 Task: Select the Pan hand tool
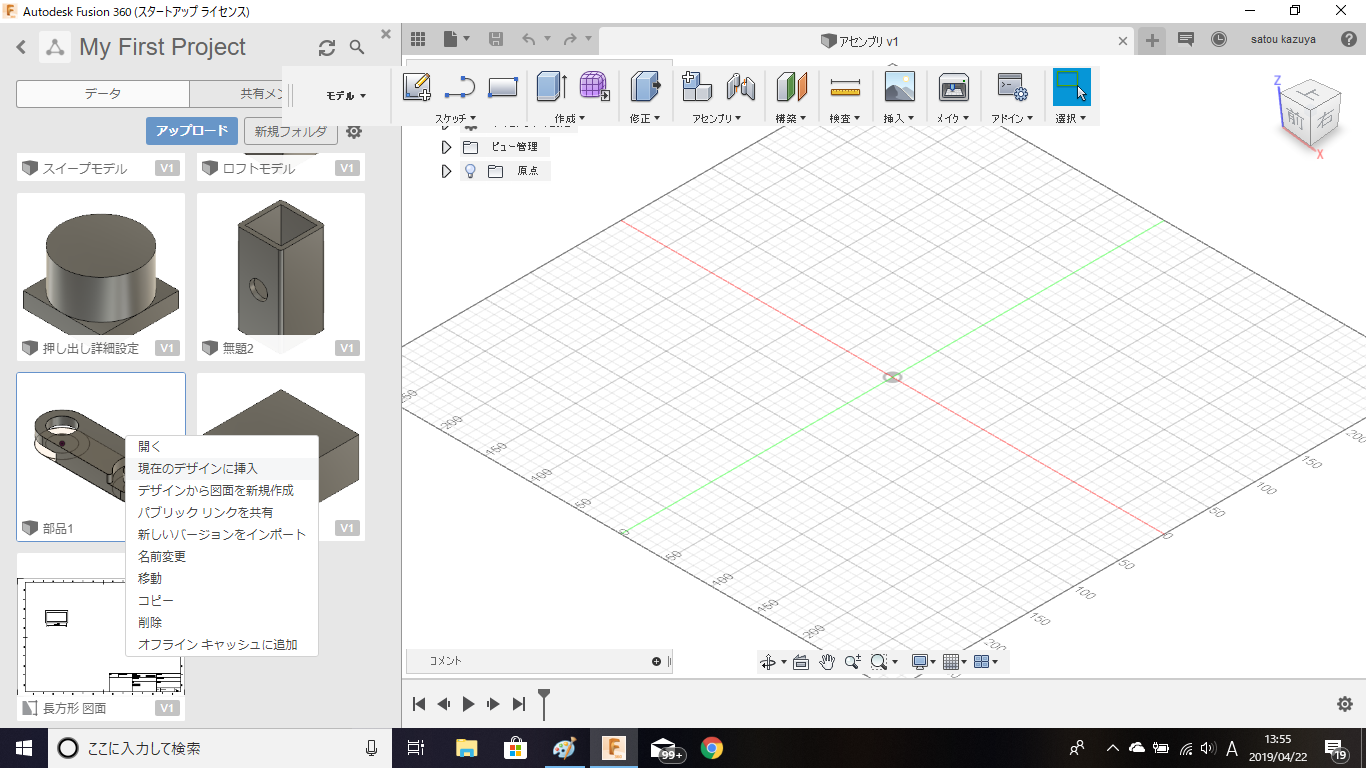click(x=827, y=661)
